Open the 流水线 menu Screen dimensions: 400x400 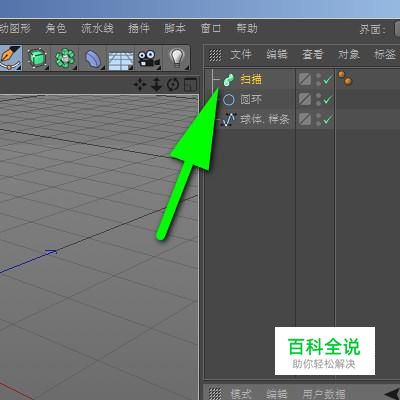(x=97, y=29)
